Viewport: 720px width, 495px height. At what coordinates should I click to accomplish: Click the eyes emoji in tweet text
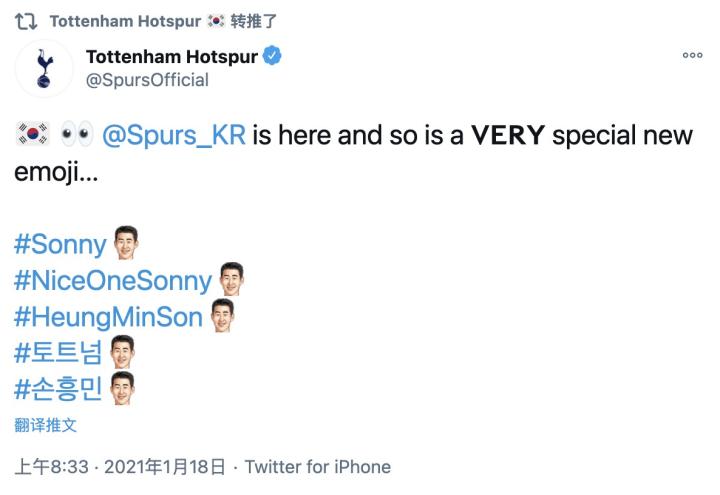pyautogui.click(x=75, y=135)
